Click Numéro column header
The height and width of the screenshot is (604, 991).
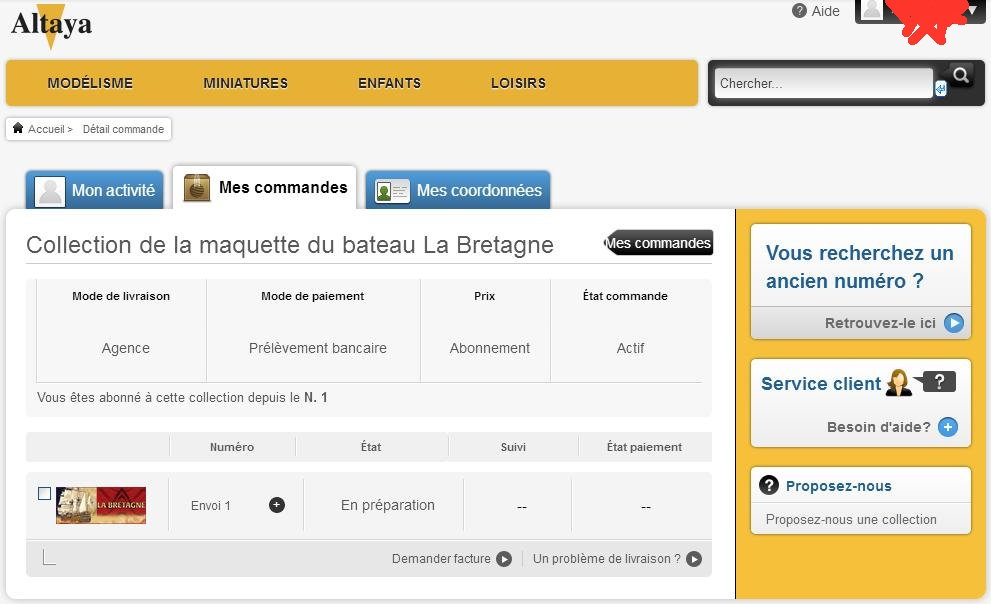click(232, 447)
